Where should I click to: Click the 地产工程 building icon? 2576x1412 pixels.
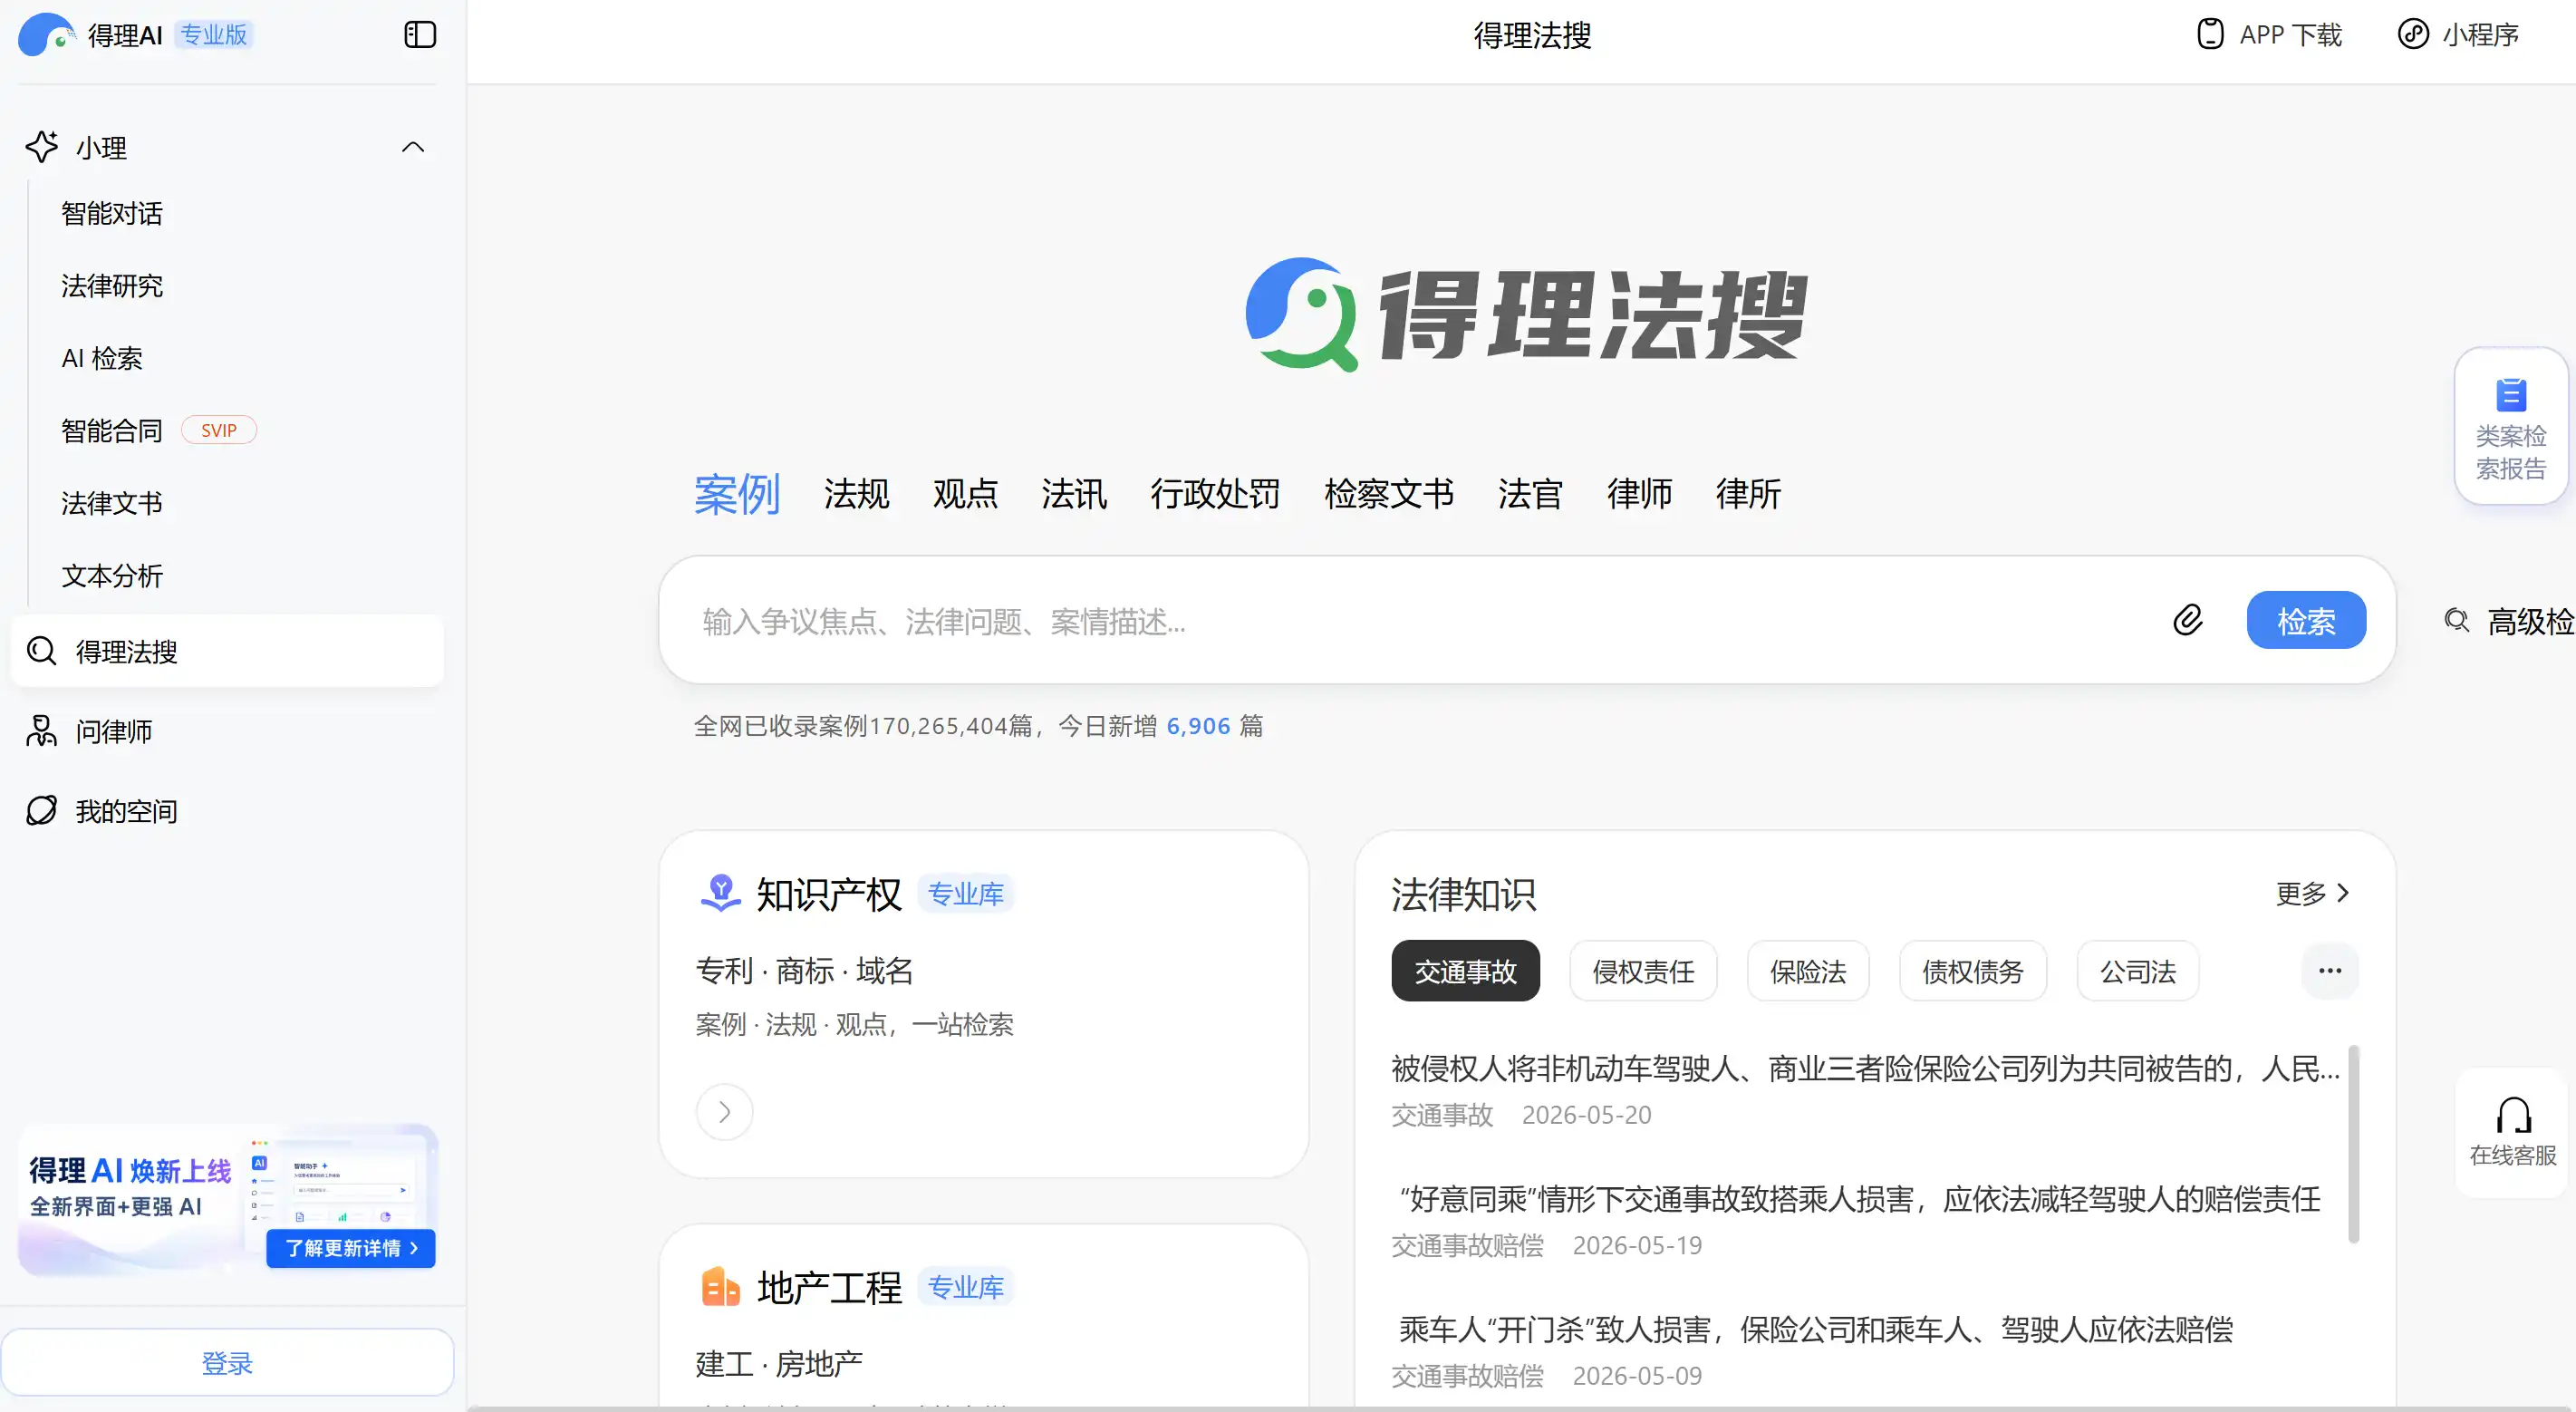click(720, 1287)
